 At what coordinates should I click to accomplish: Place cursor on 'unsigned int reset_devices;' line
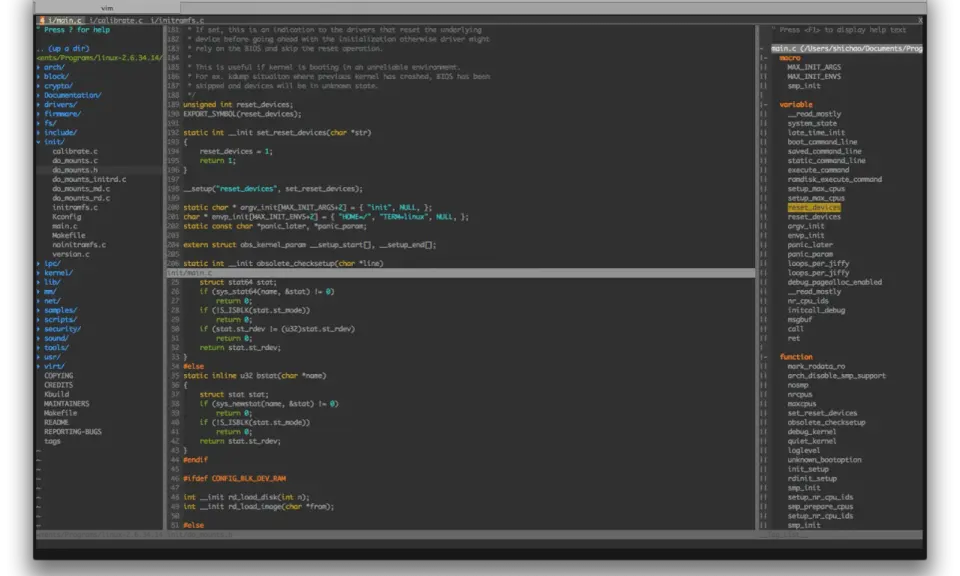pos(238,105)
